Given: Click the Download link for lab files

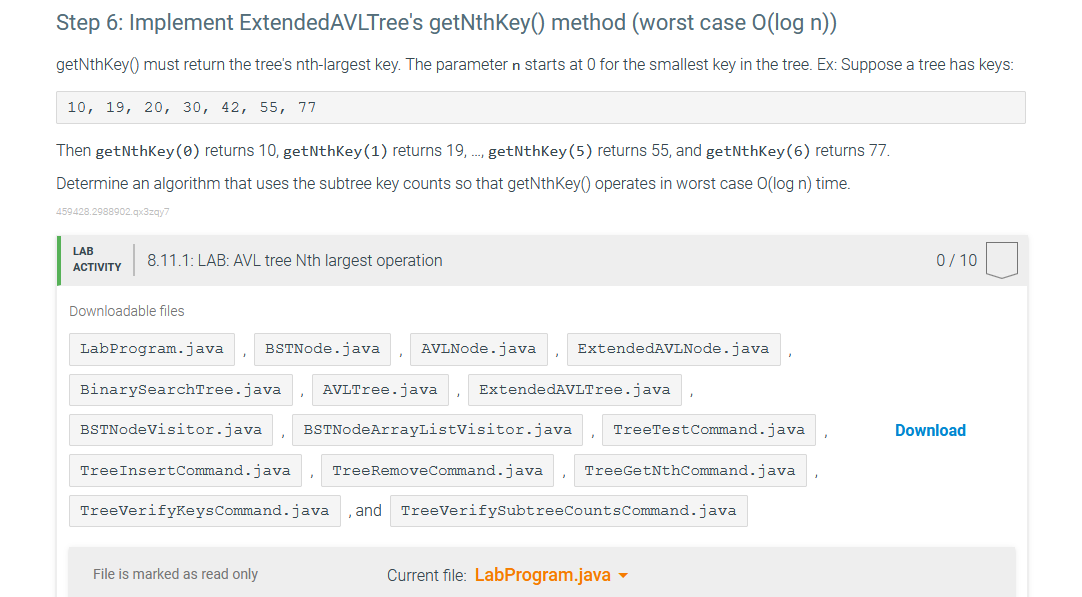Looking at the screenshot, I should (x=930, y=430).
